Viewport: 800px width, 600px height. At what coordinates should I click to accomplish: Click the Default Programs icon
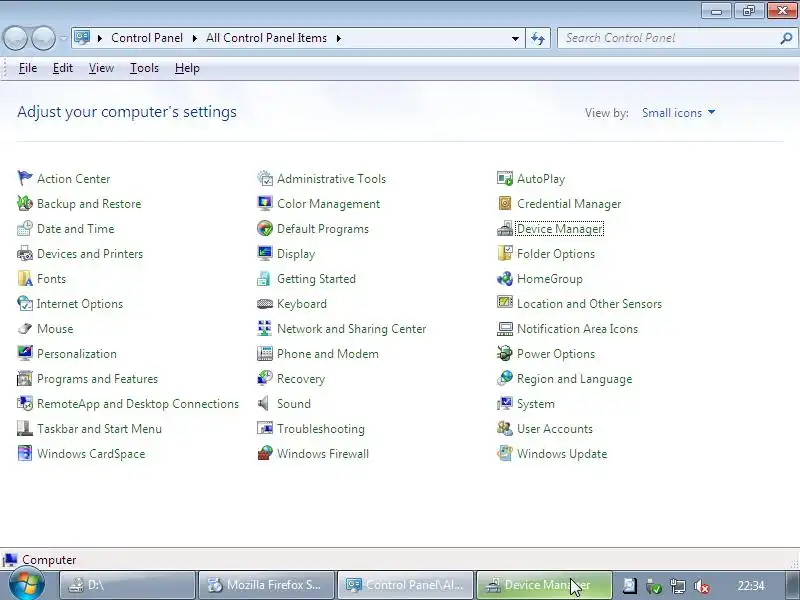tap(265, 229)
